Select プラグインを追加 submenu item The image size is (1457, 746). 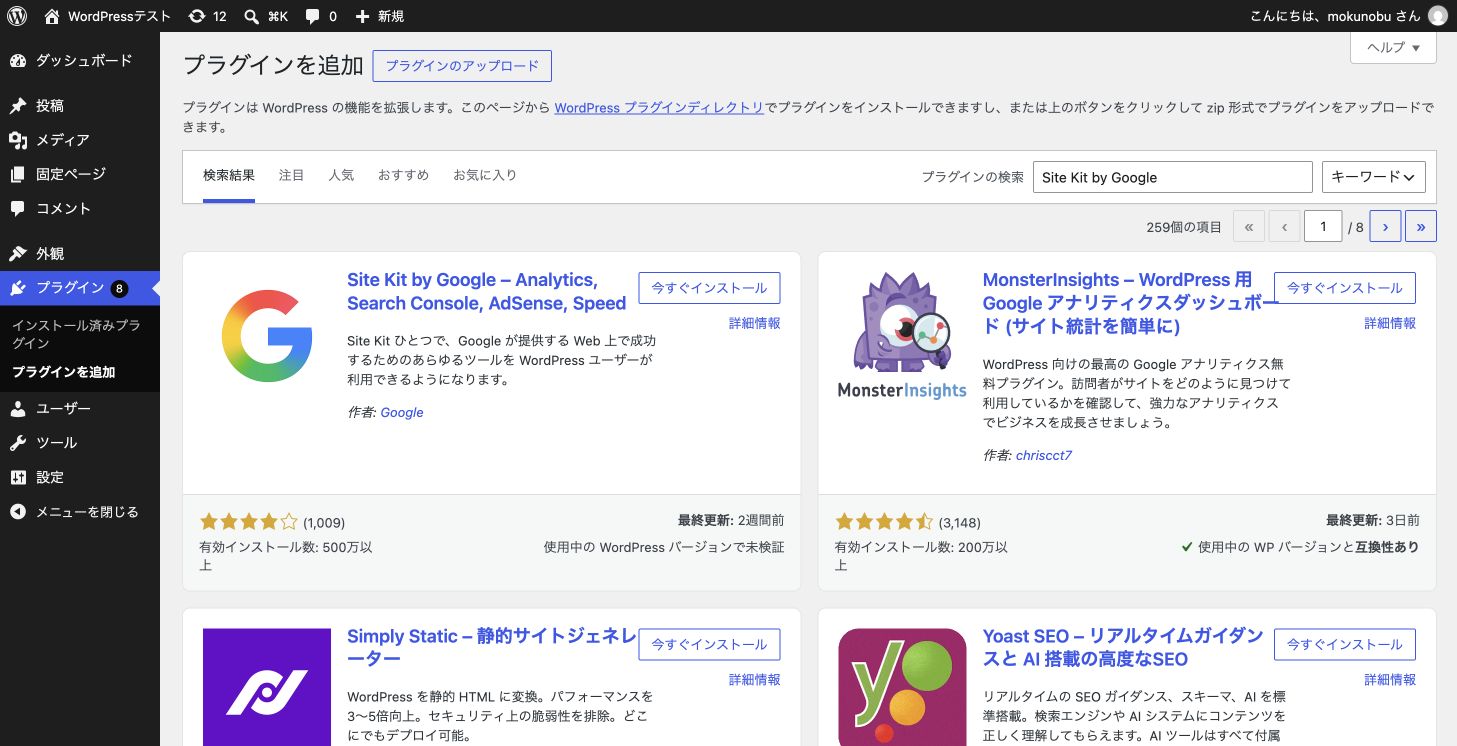(64, 372)
